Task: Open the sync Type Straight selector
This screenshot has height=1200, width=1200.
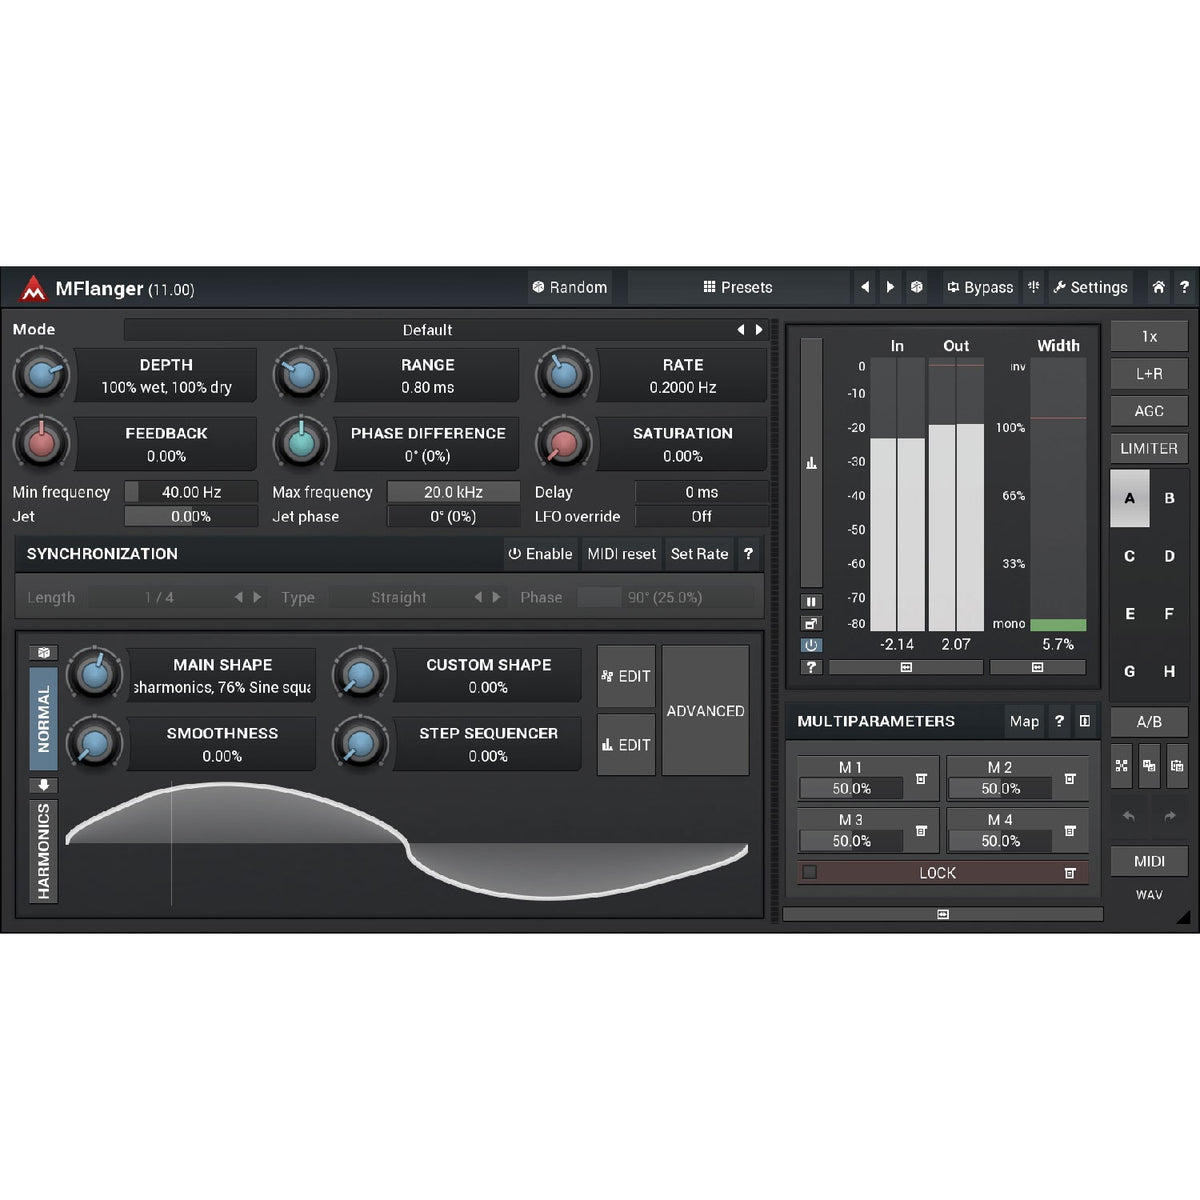Action: coord(418,597)
